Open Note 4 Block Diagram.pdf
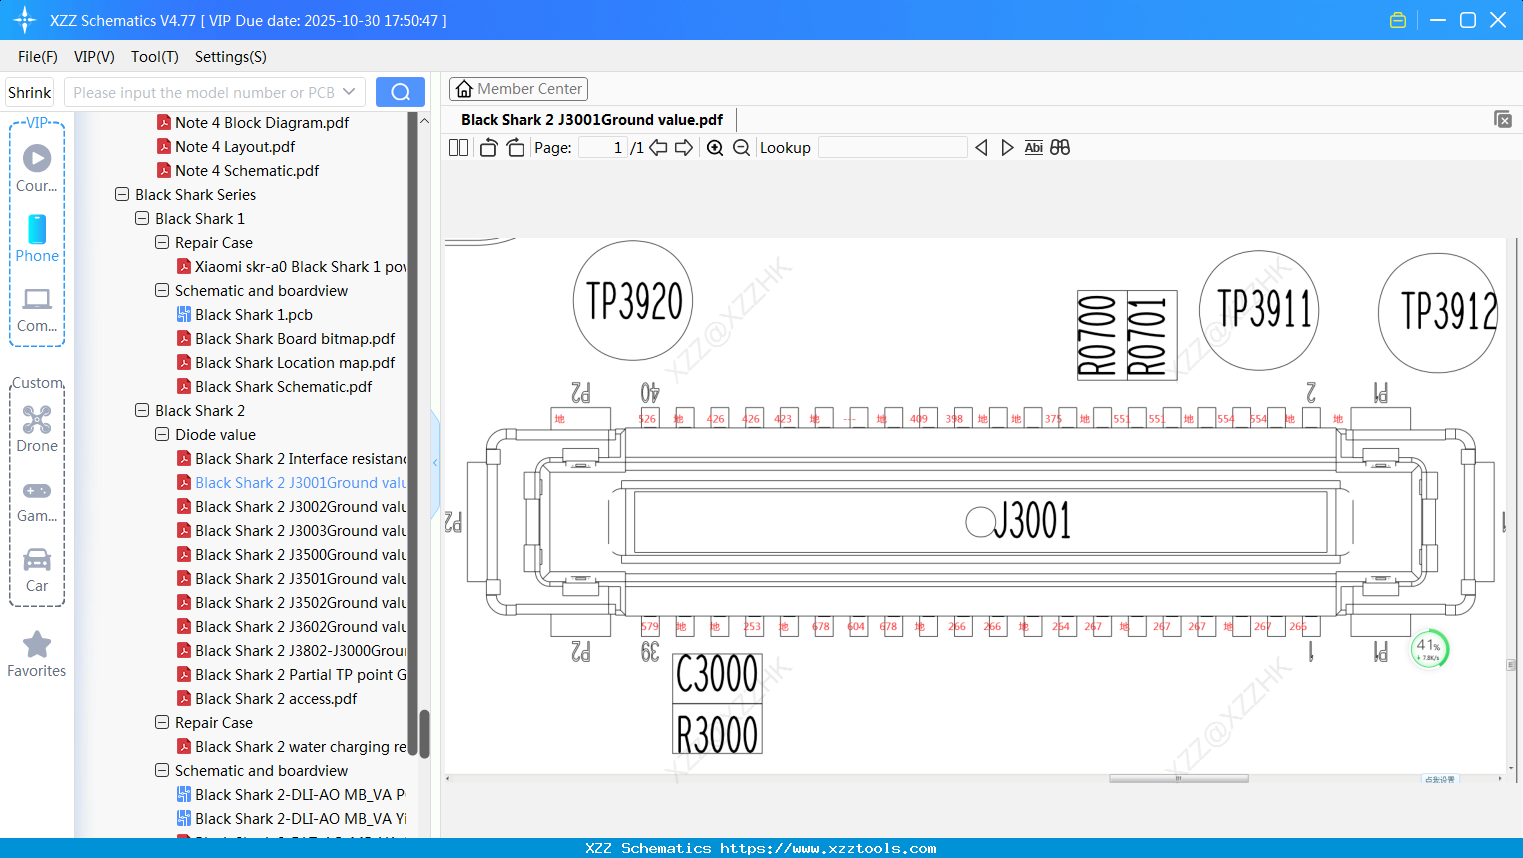1523x858 pixels. pyautogui.click(x=262, y=123)
